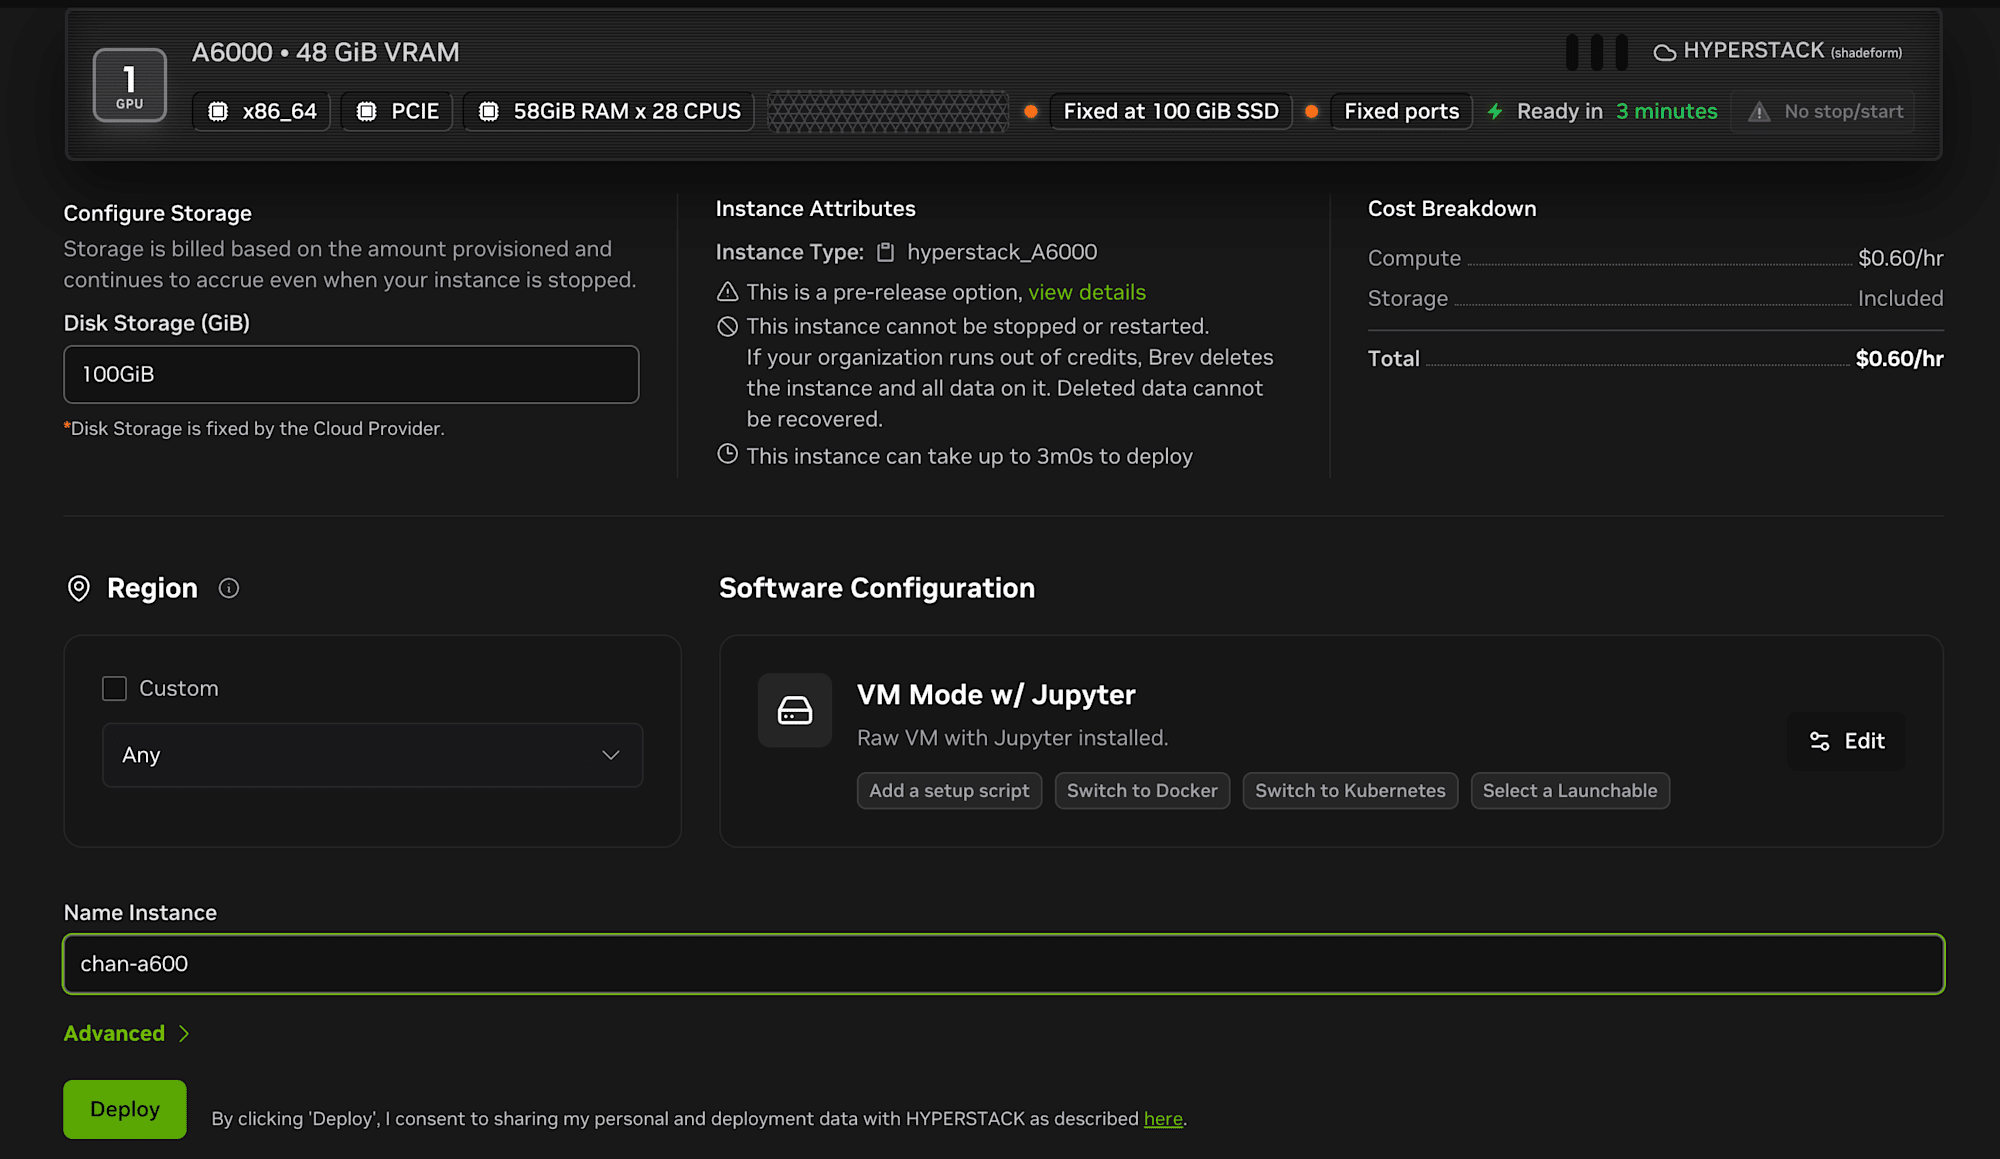
Task: Click Add a setup script
Action: click(x=949, y=791)
